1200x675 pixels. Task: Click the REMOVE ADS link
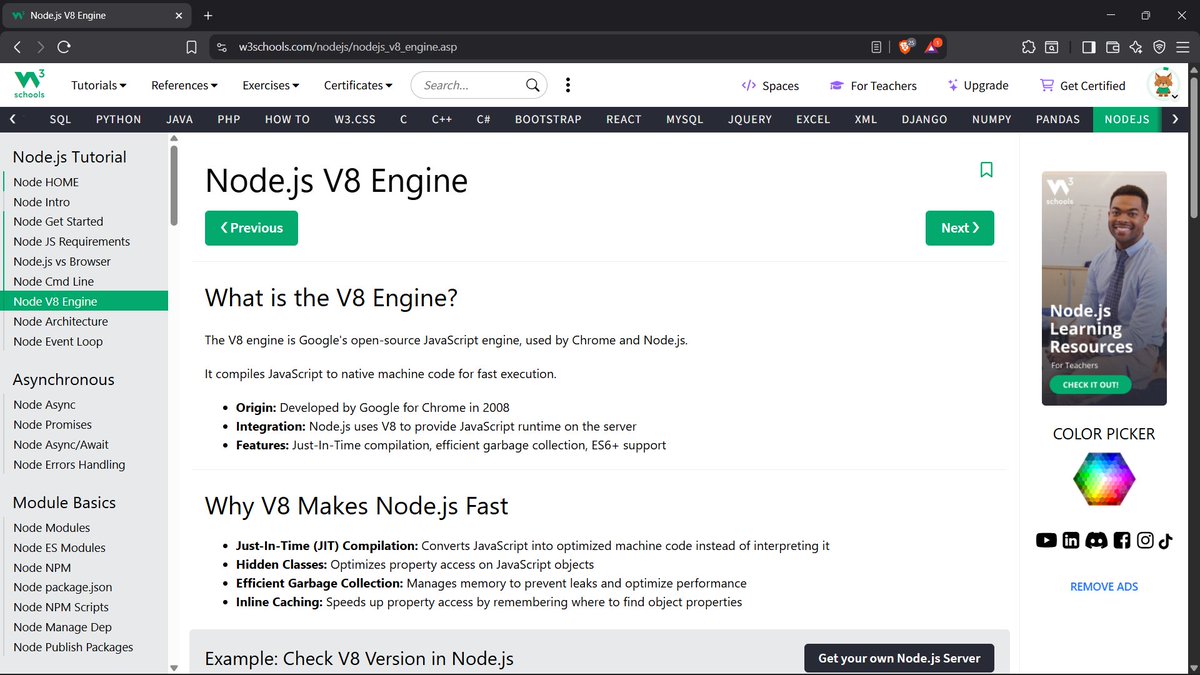[x=1104, y=587]
